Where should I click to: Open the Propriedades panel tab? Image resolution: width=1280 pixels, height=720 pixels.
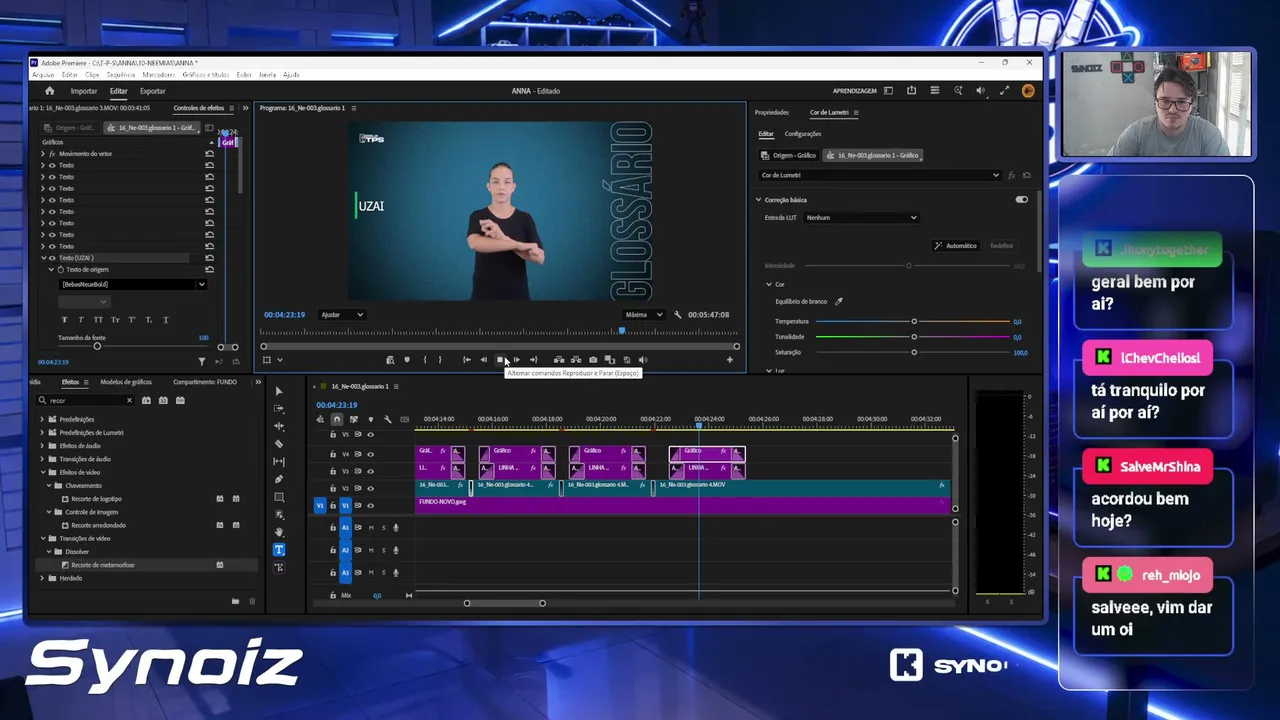click(x=772, y=112)
